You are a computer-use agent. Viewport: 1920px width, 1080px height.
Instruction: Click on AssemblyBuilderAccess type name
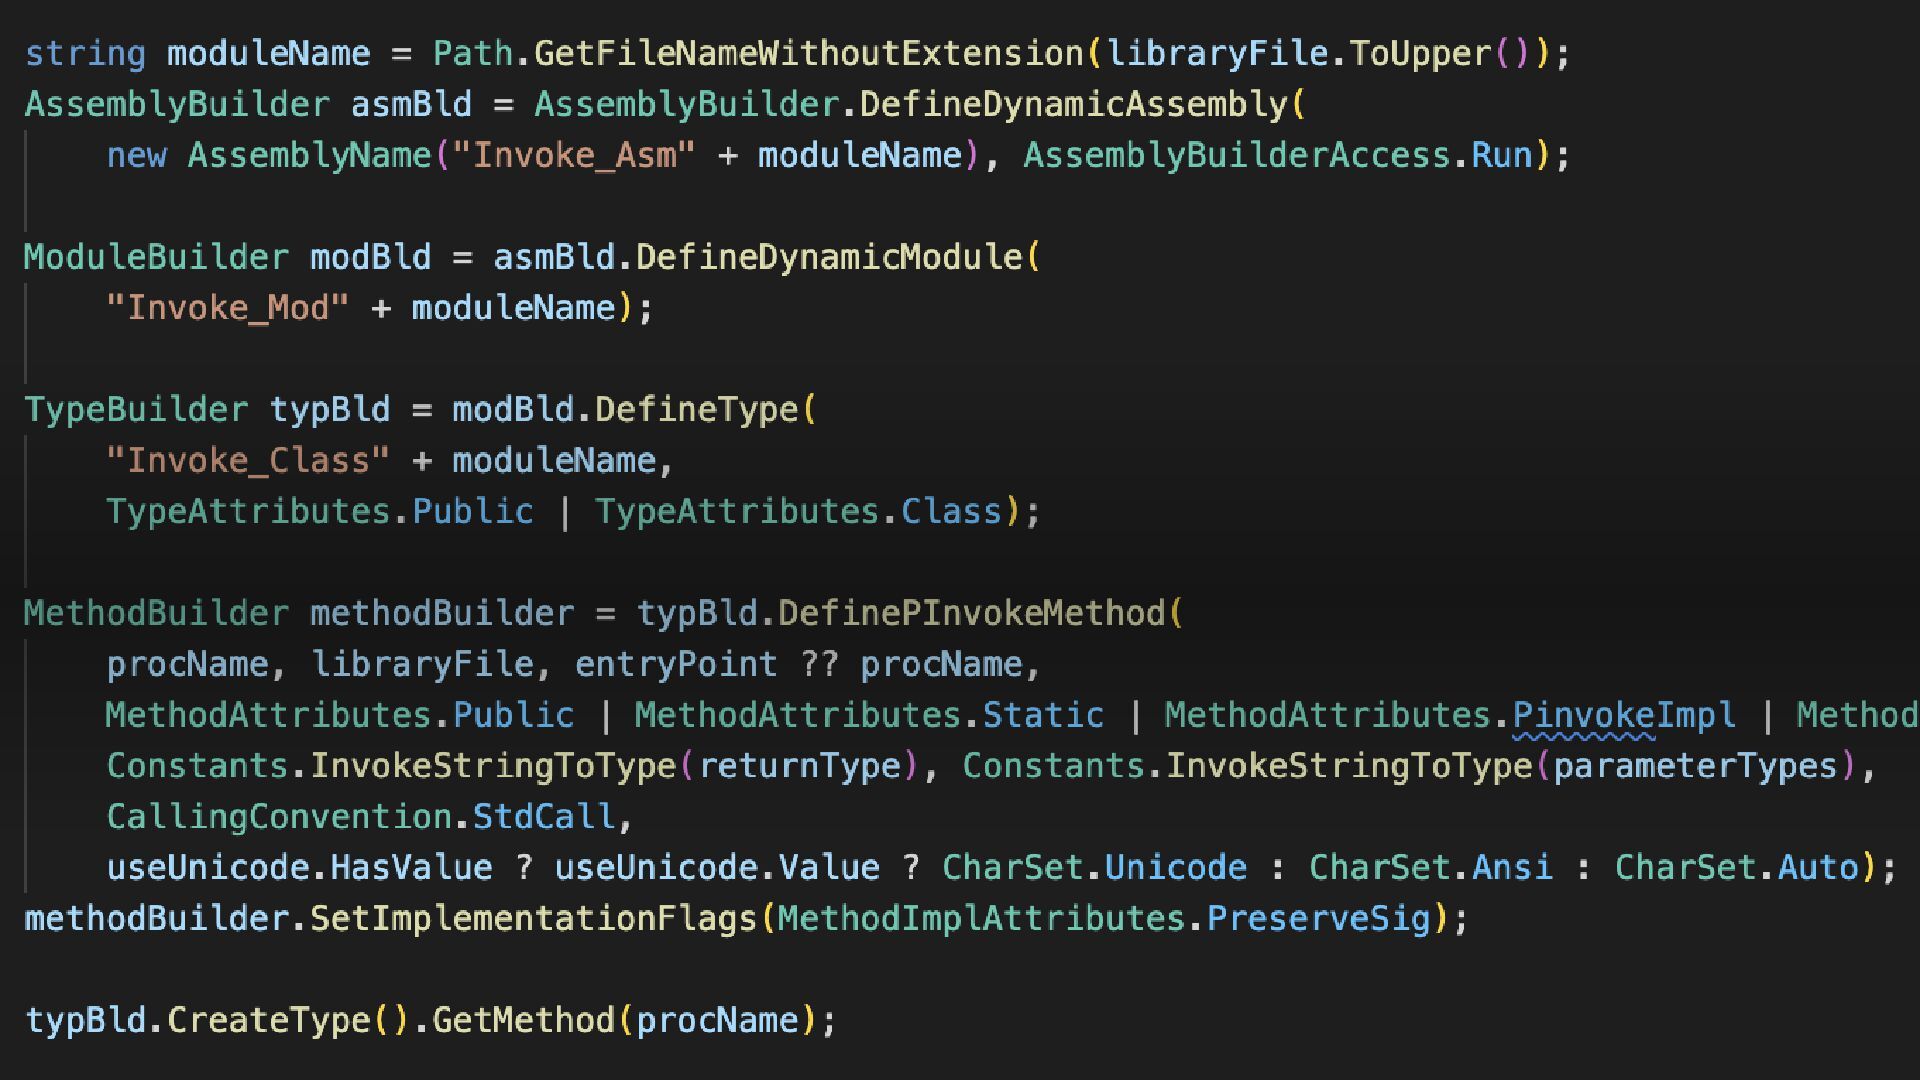[1236, 155]
